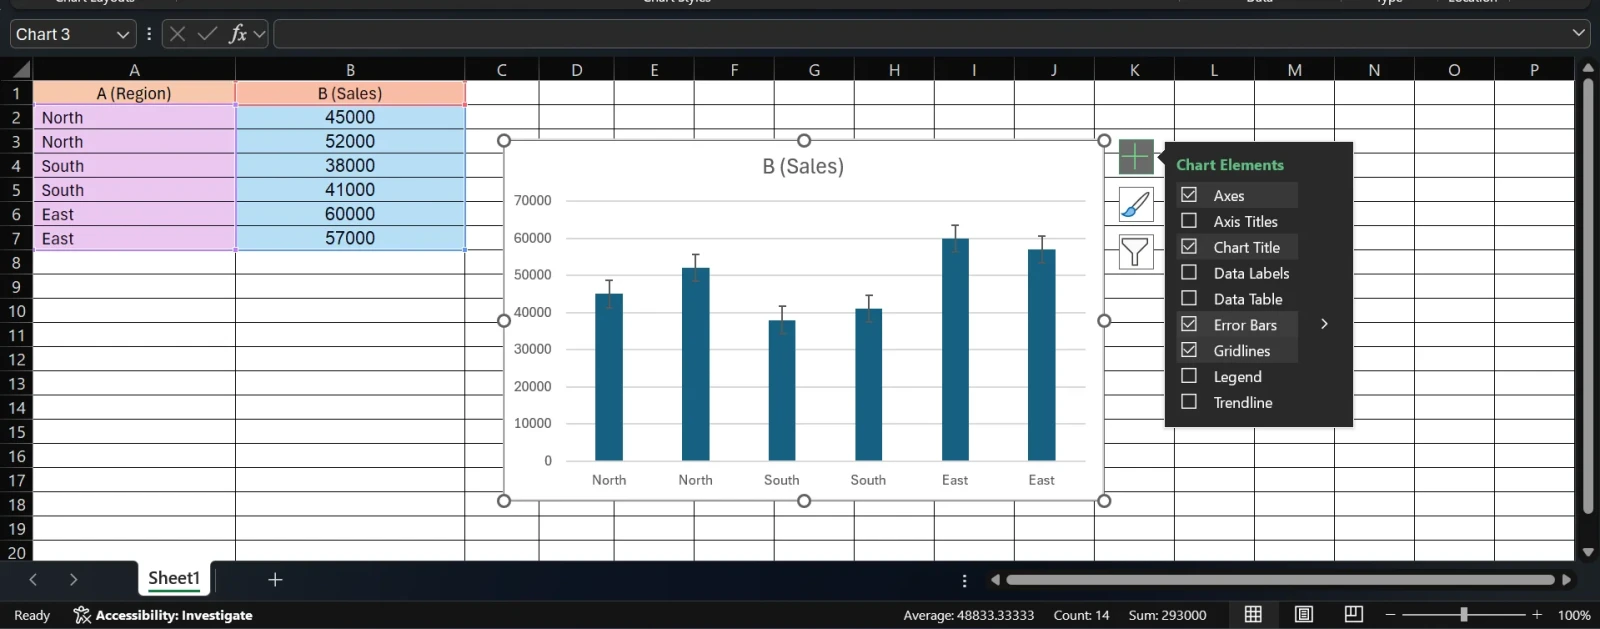This screenshot has width=1600, height=629.
Task: Go to next sheet arrow
Action: [73, 579]
